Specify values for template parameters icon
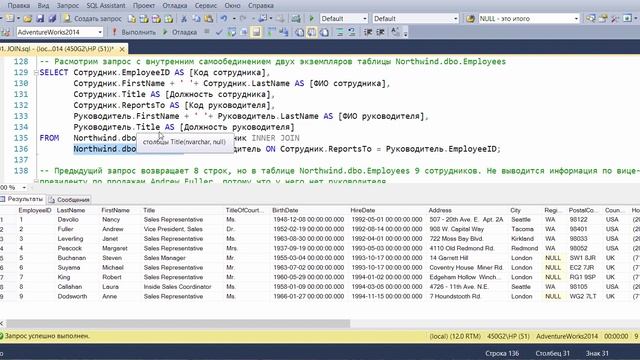Viewport: 640px width, 360px height. tap(395, 32)
